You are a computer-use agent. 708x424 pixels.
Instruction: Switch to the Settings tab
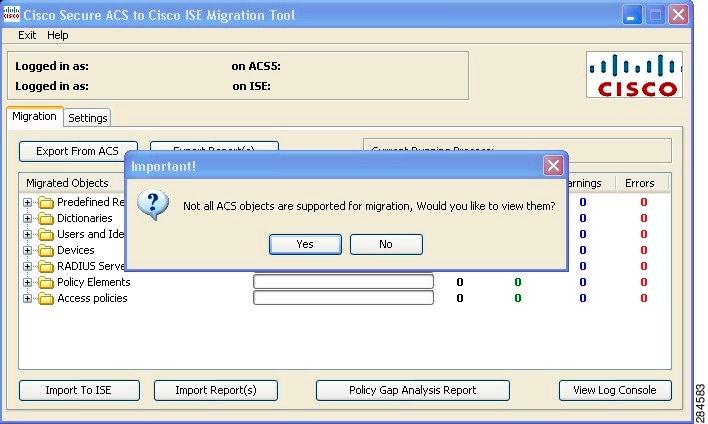click(x=88, y=118)
